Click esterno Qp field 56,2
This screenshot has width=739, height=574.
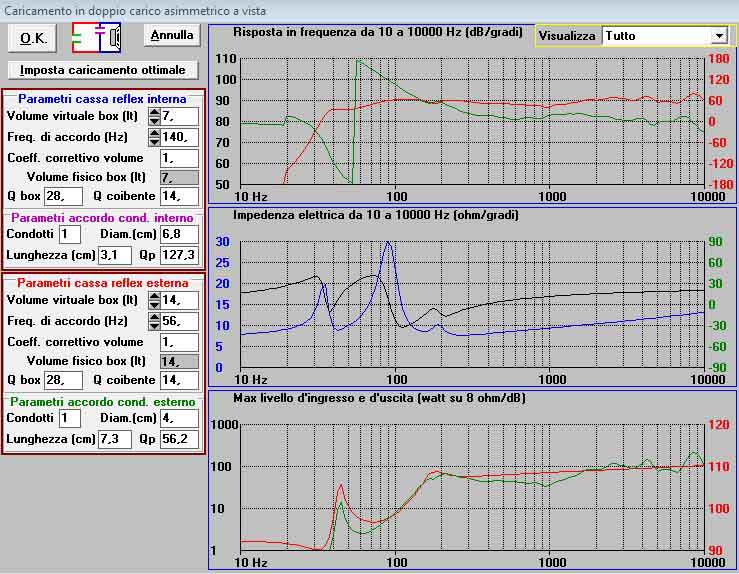pos(180,439)
